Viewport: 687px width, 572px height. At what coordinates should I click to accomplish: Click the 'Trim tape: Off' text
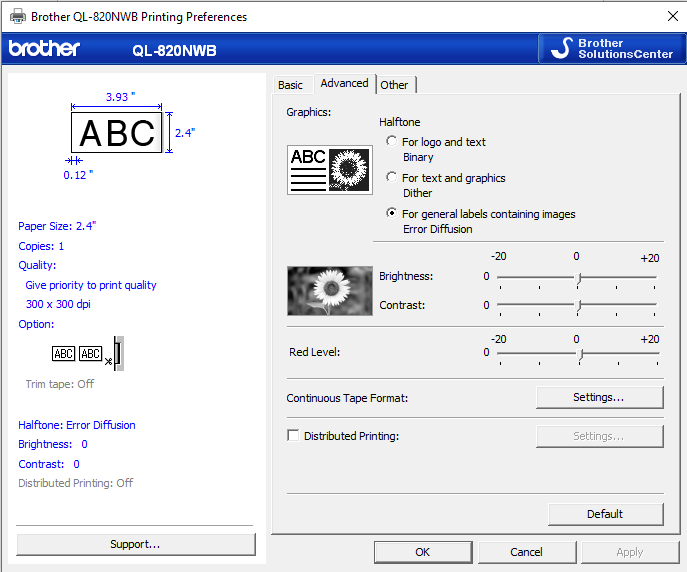(60, 384)
